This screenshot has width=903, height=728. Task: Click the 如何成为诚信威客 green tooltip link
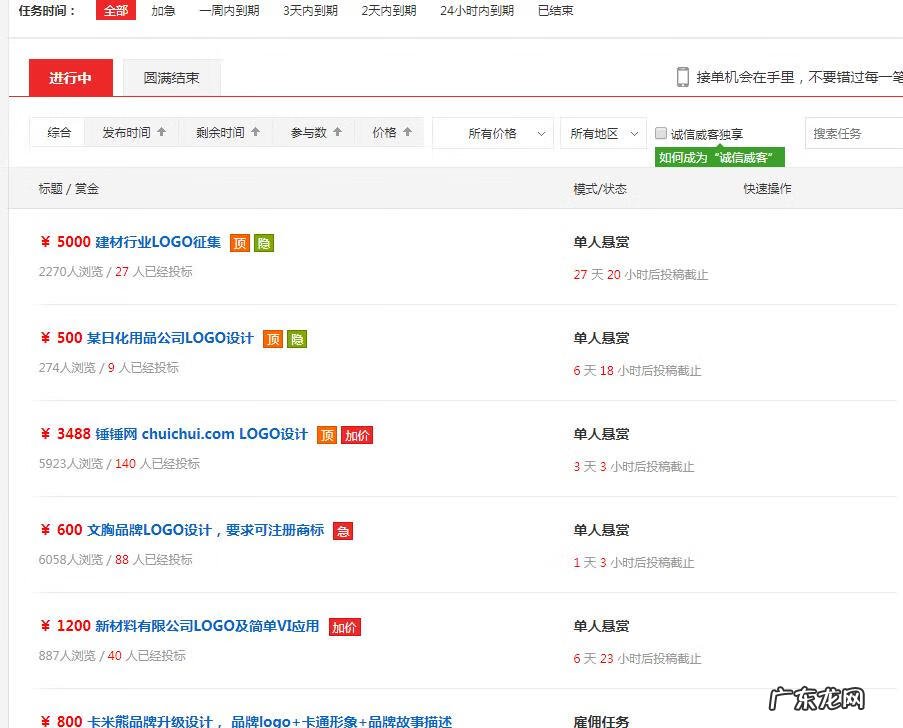(719, 157)
